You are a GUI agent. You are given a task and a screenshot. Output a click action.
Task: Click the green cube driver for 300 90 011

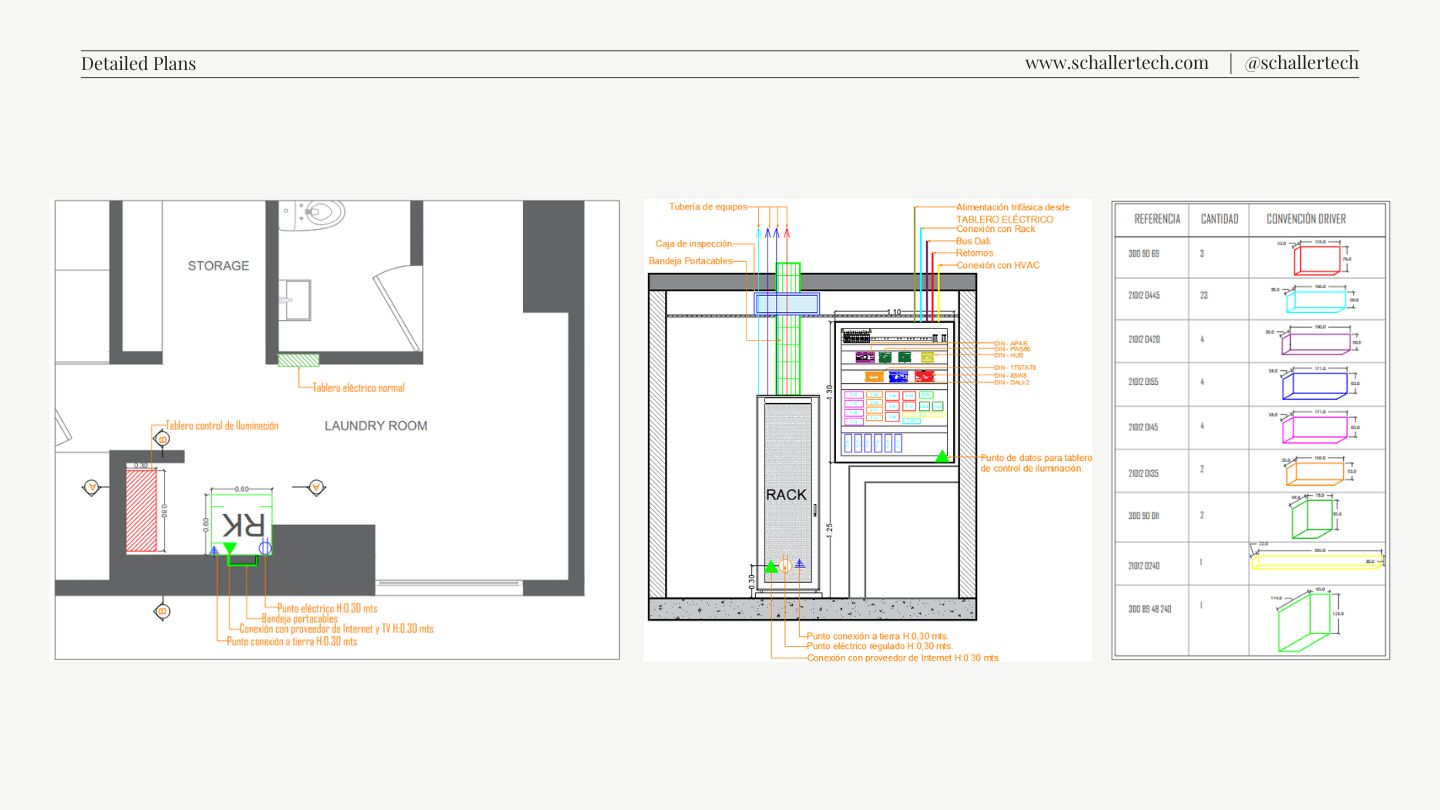pyautogui.click(x=1313, y=520)
